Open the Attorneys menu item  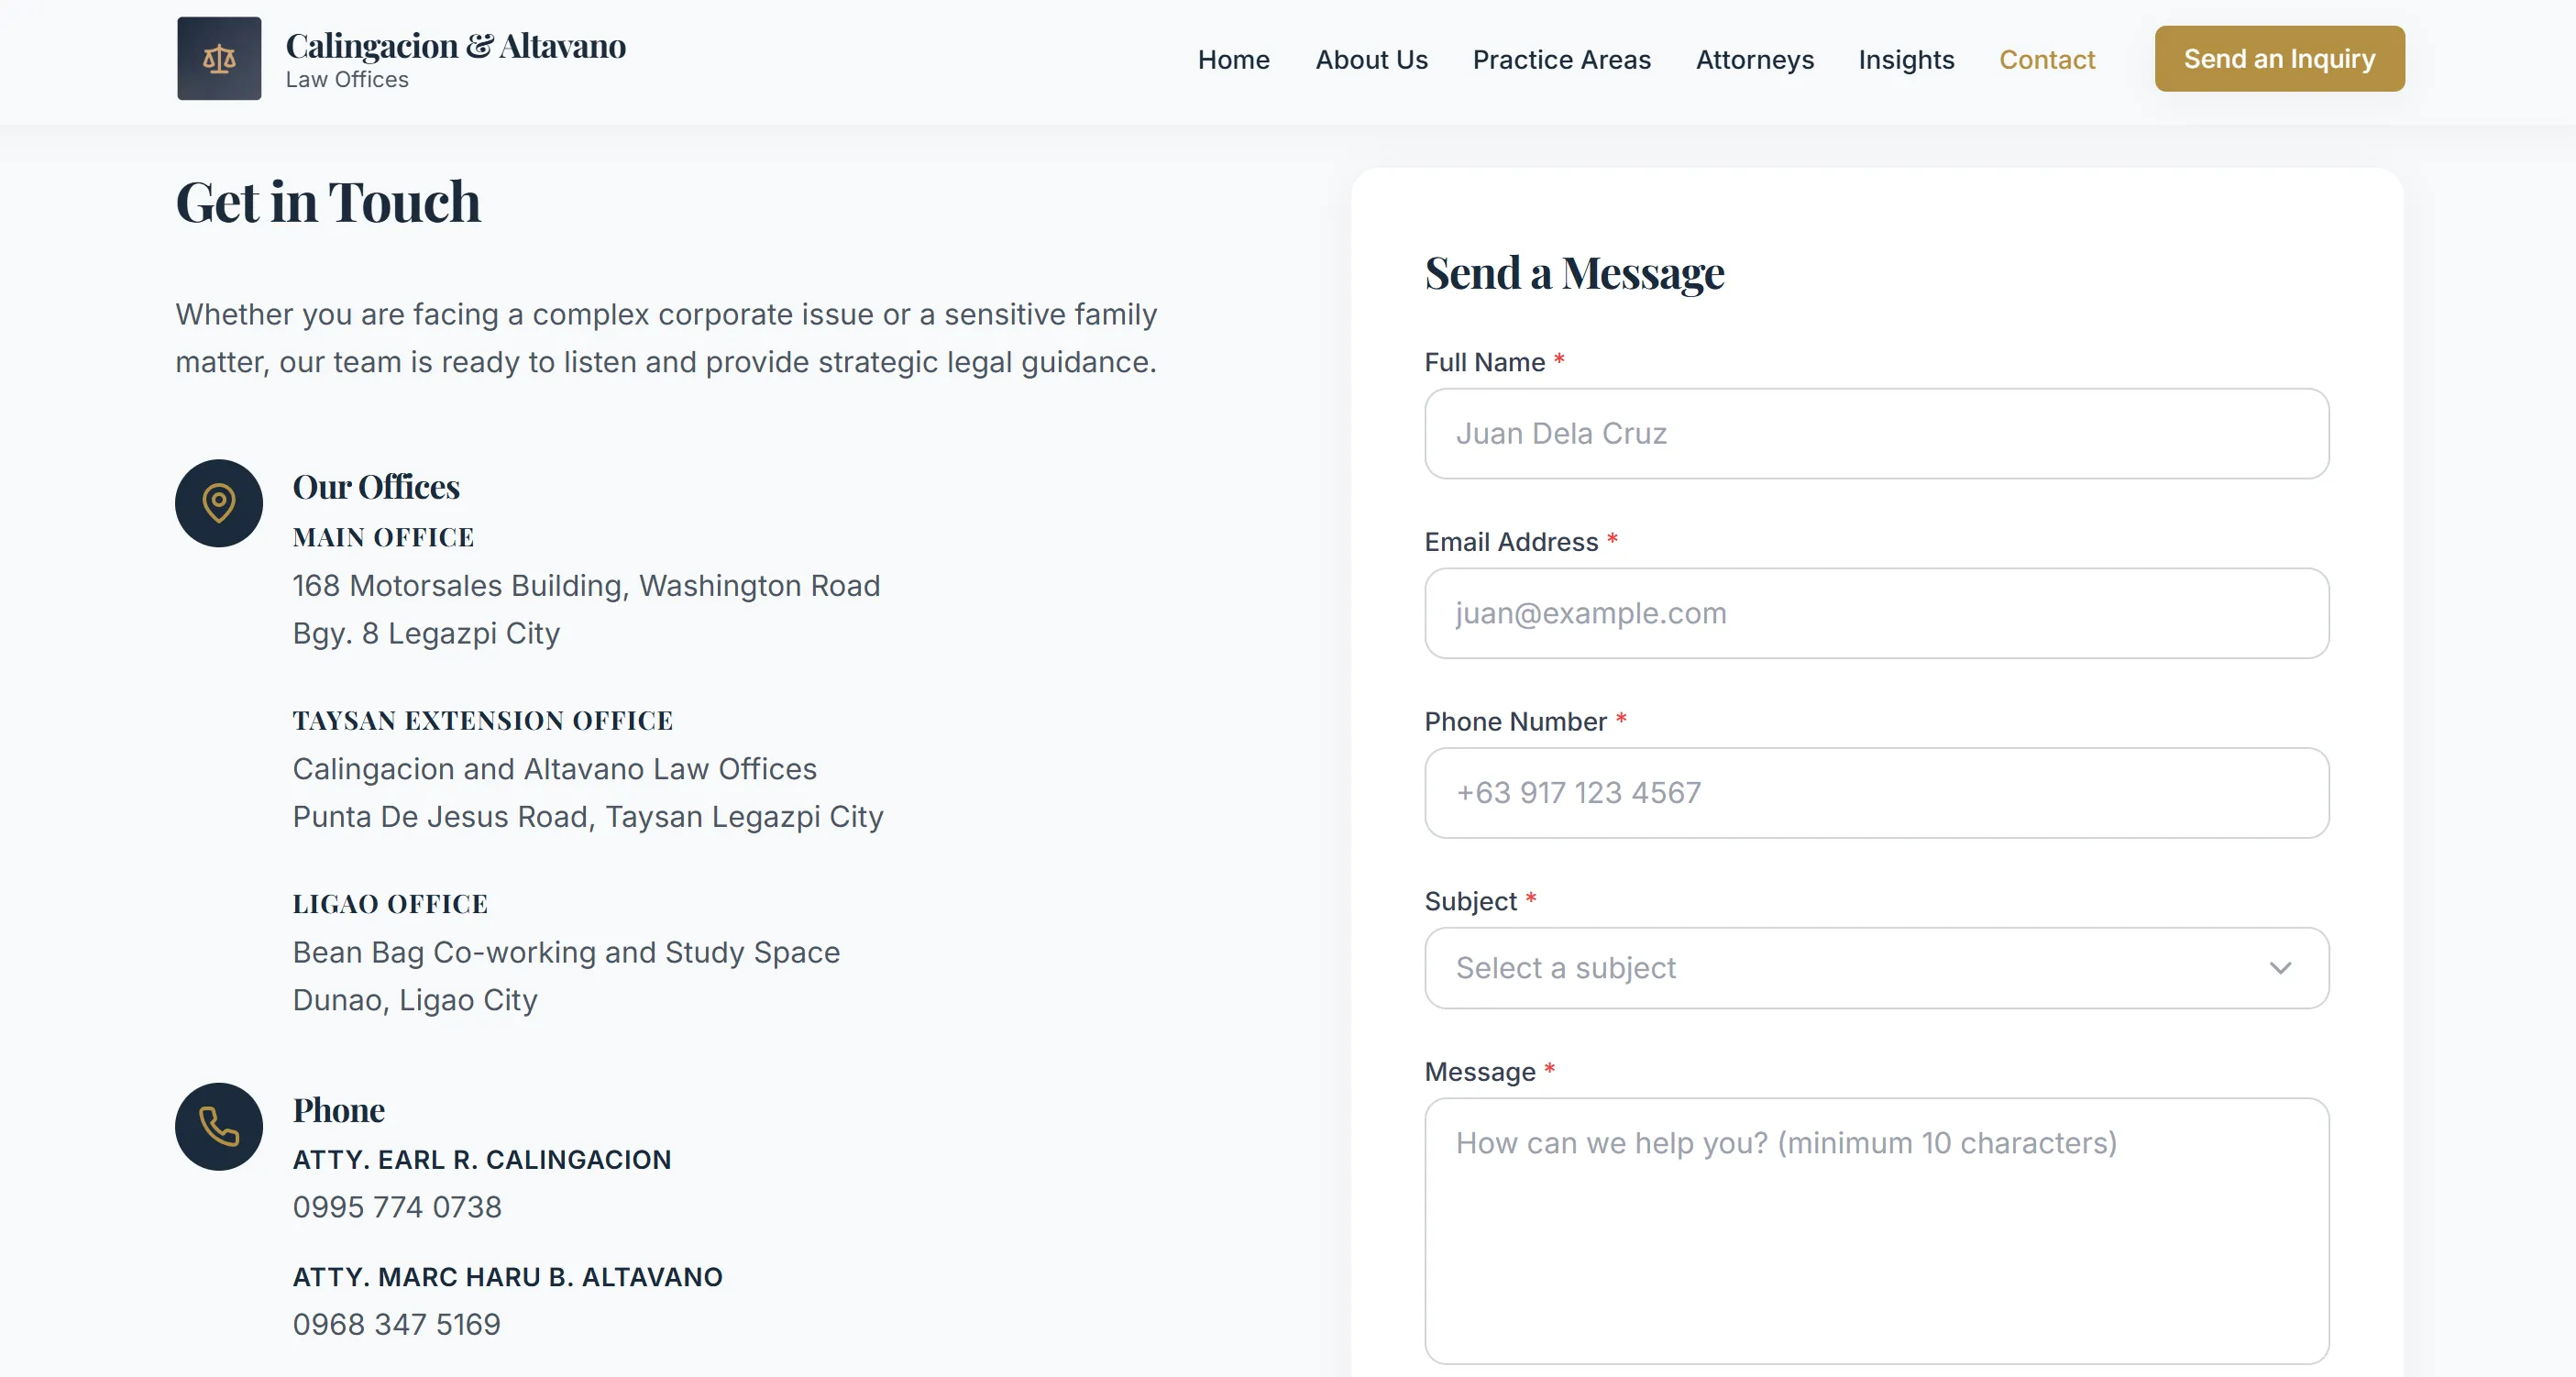click(1754, 60)
